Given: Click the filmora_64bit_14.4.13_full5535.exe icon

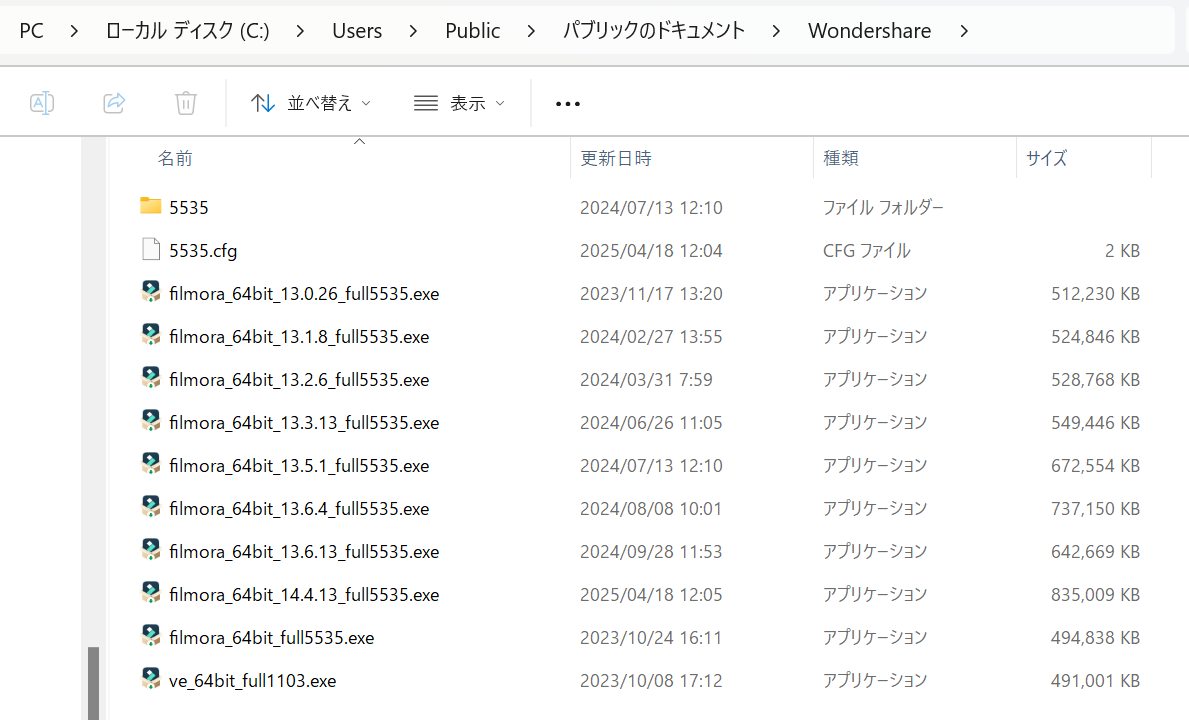Looking at the screenshot, I should (151, 593).
